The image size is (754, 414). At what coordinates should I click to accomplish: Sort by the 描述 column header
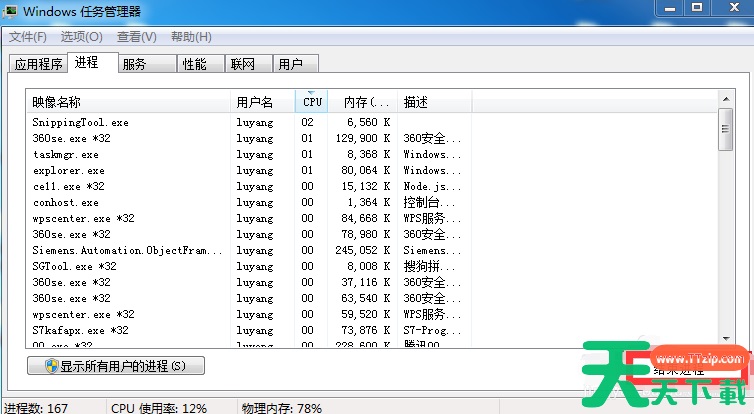435,101
